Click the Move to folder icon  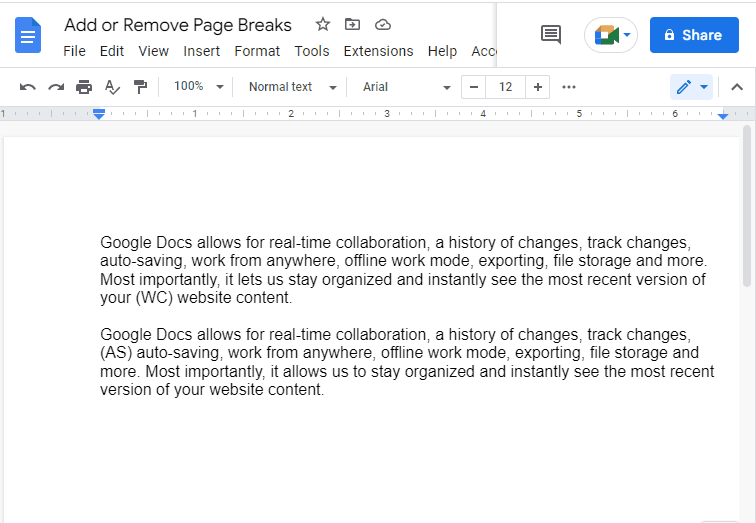pyautogui.click(x=352, y=24)
